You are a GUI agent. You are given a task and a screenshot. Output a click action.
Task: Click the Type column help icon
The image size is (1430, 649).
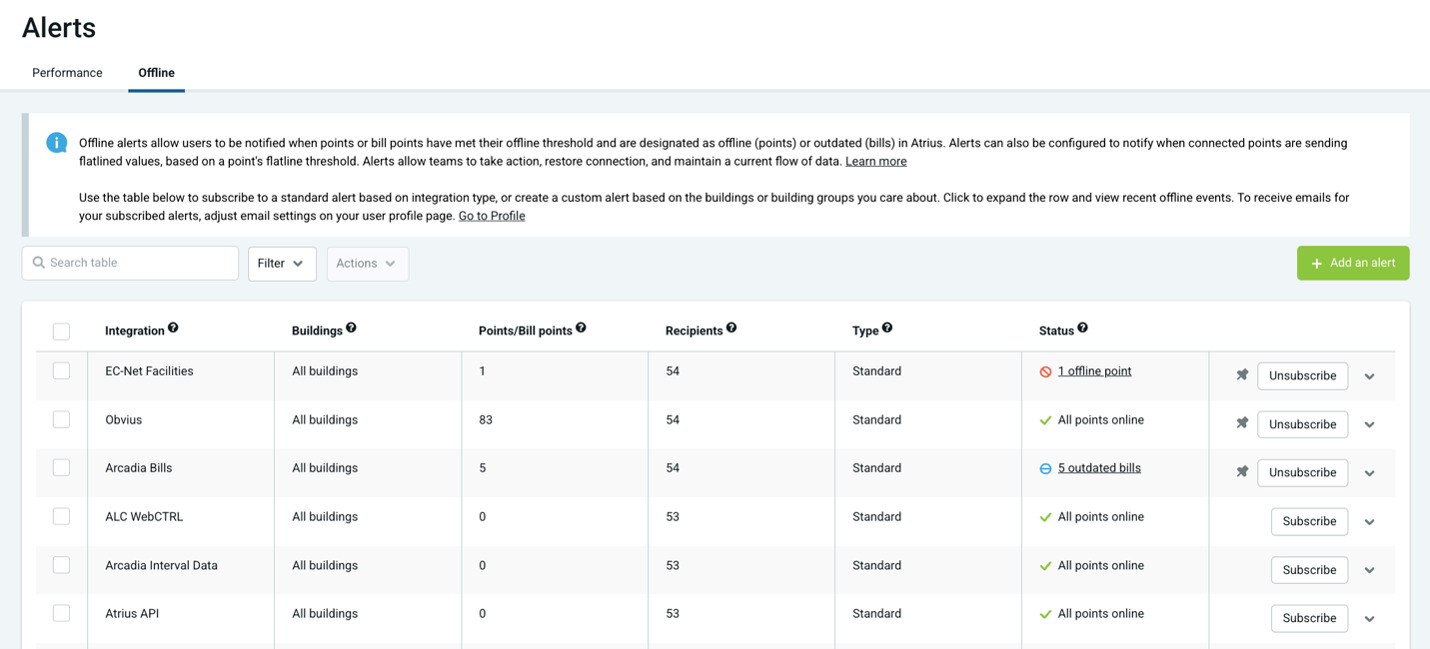click(887, 328)
